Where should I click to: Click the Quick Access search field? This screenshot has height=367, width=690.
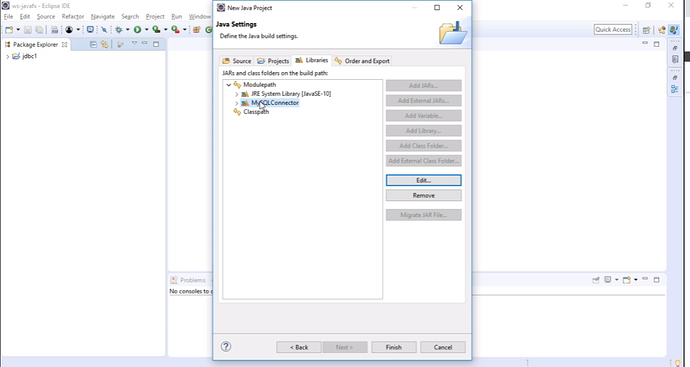click(613, 29)
